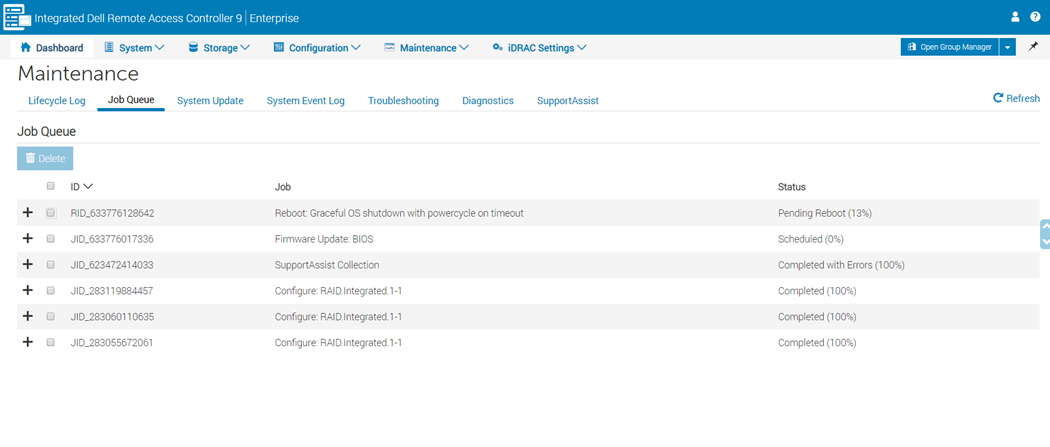Sort by the ID column header
1050x447 pixels.
tap(81, 186)
